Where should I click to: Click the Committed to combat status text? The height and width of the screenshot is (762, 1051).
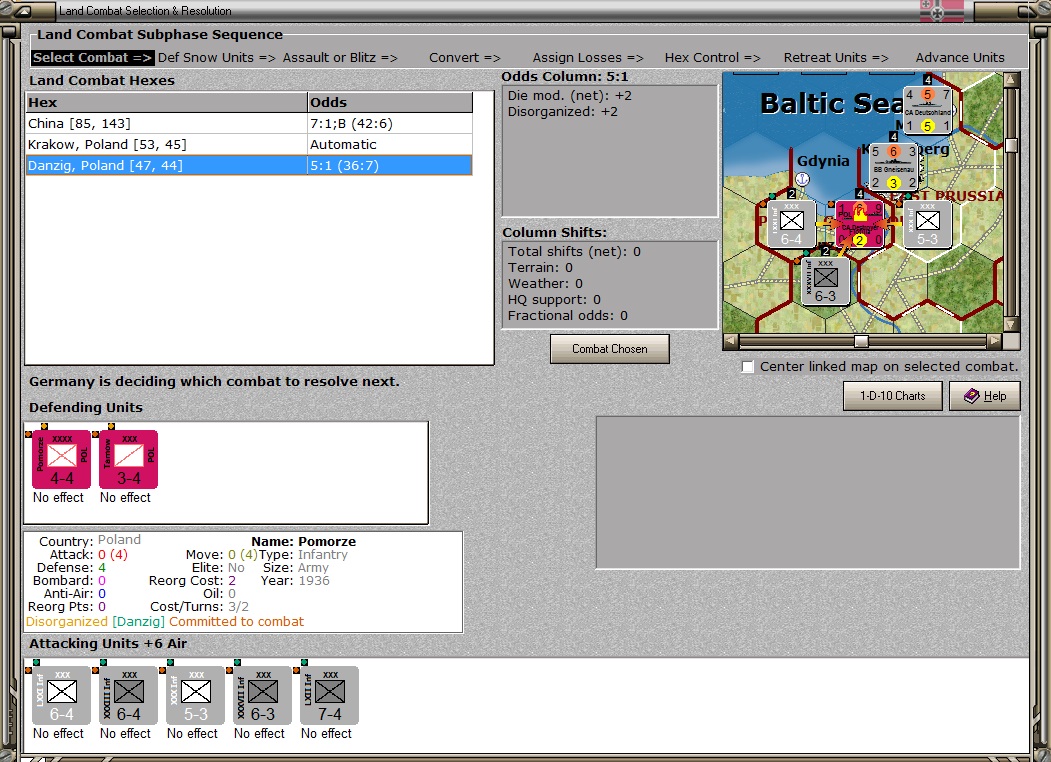point(236,621)
